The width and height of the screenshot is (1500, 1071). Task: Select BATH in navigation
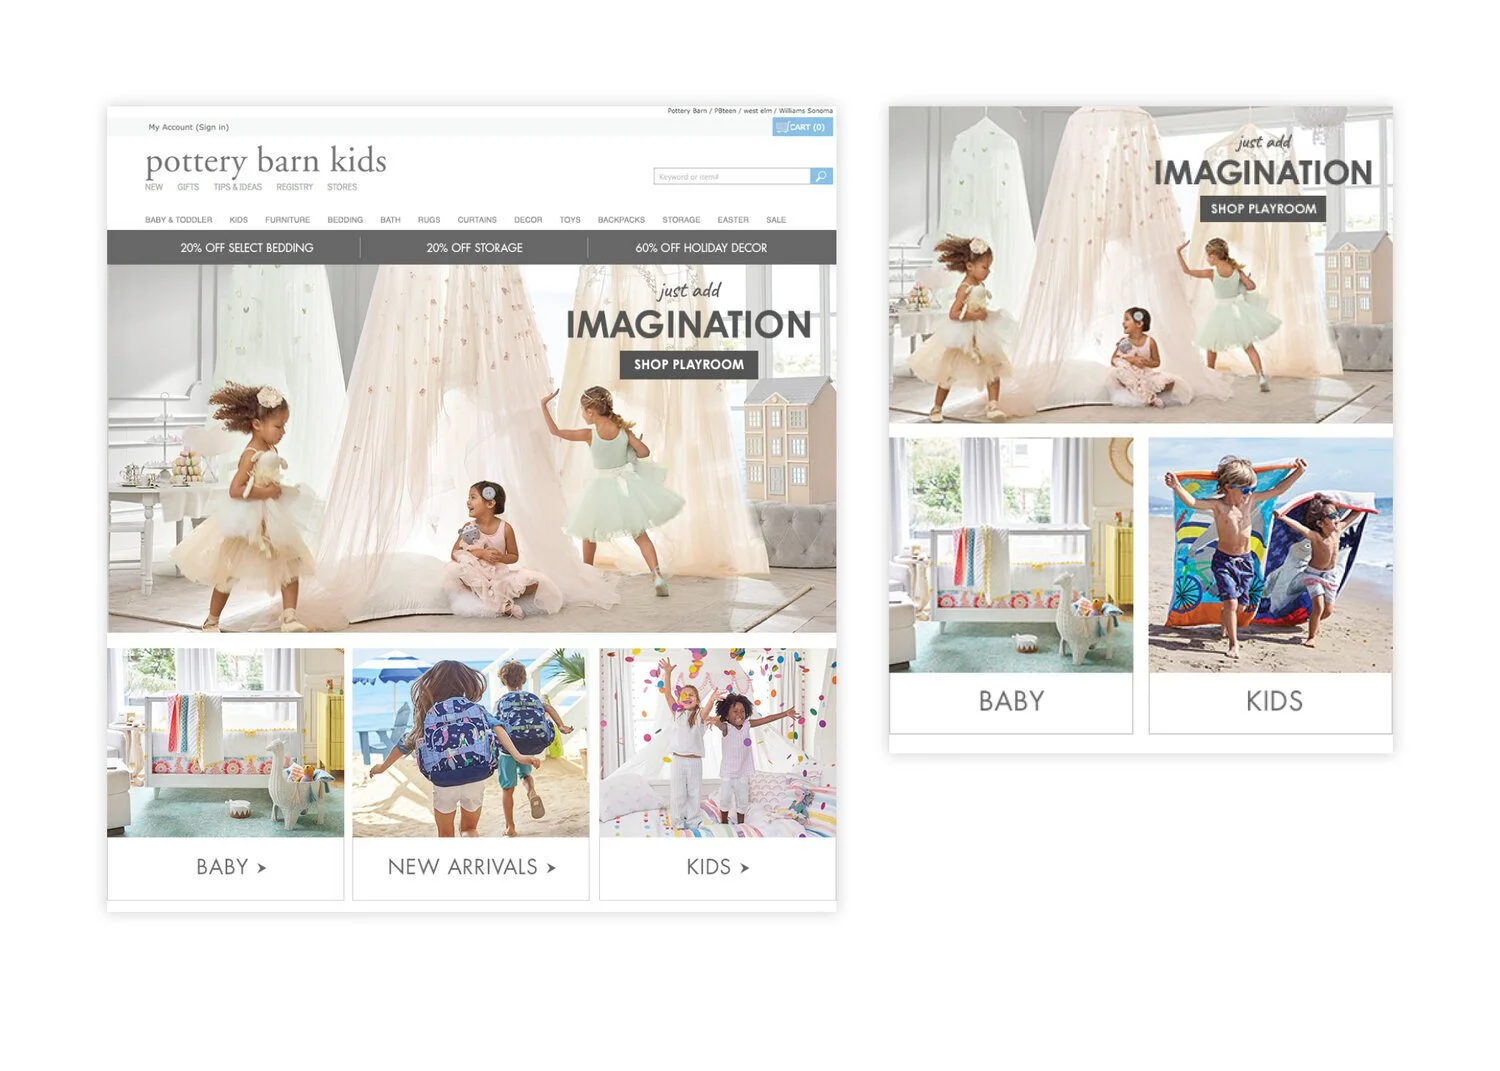(390, 220)
